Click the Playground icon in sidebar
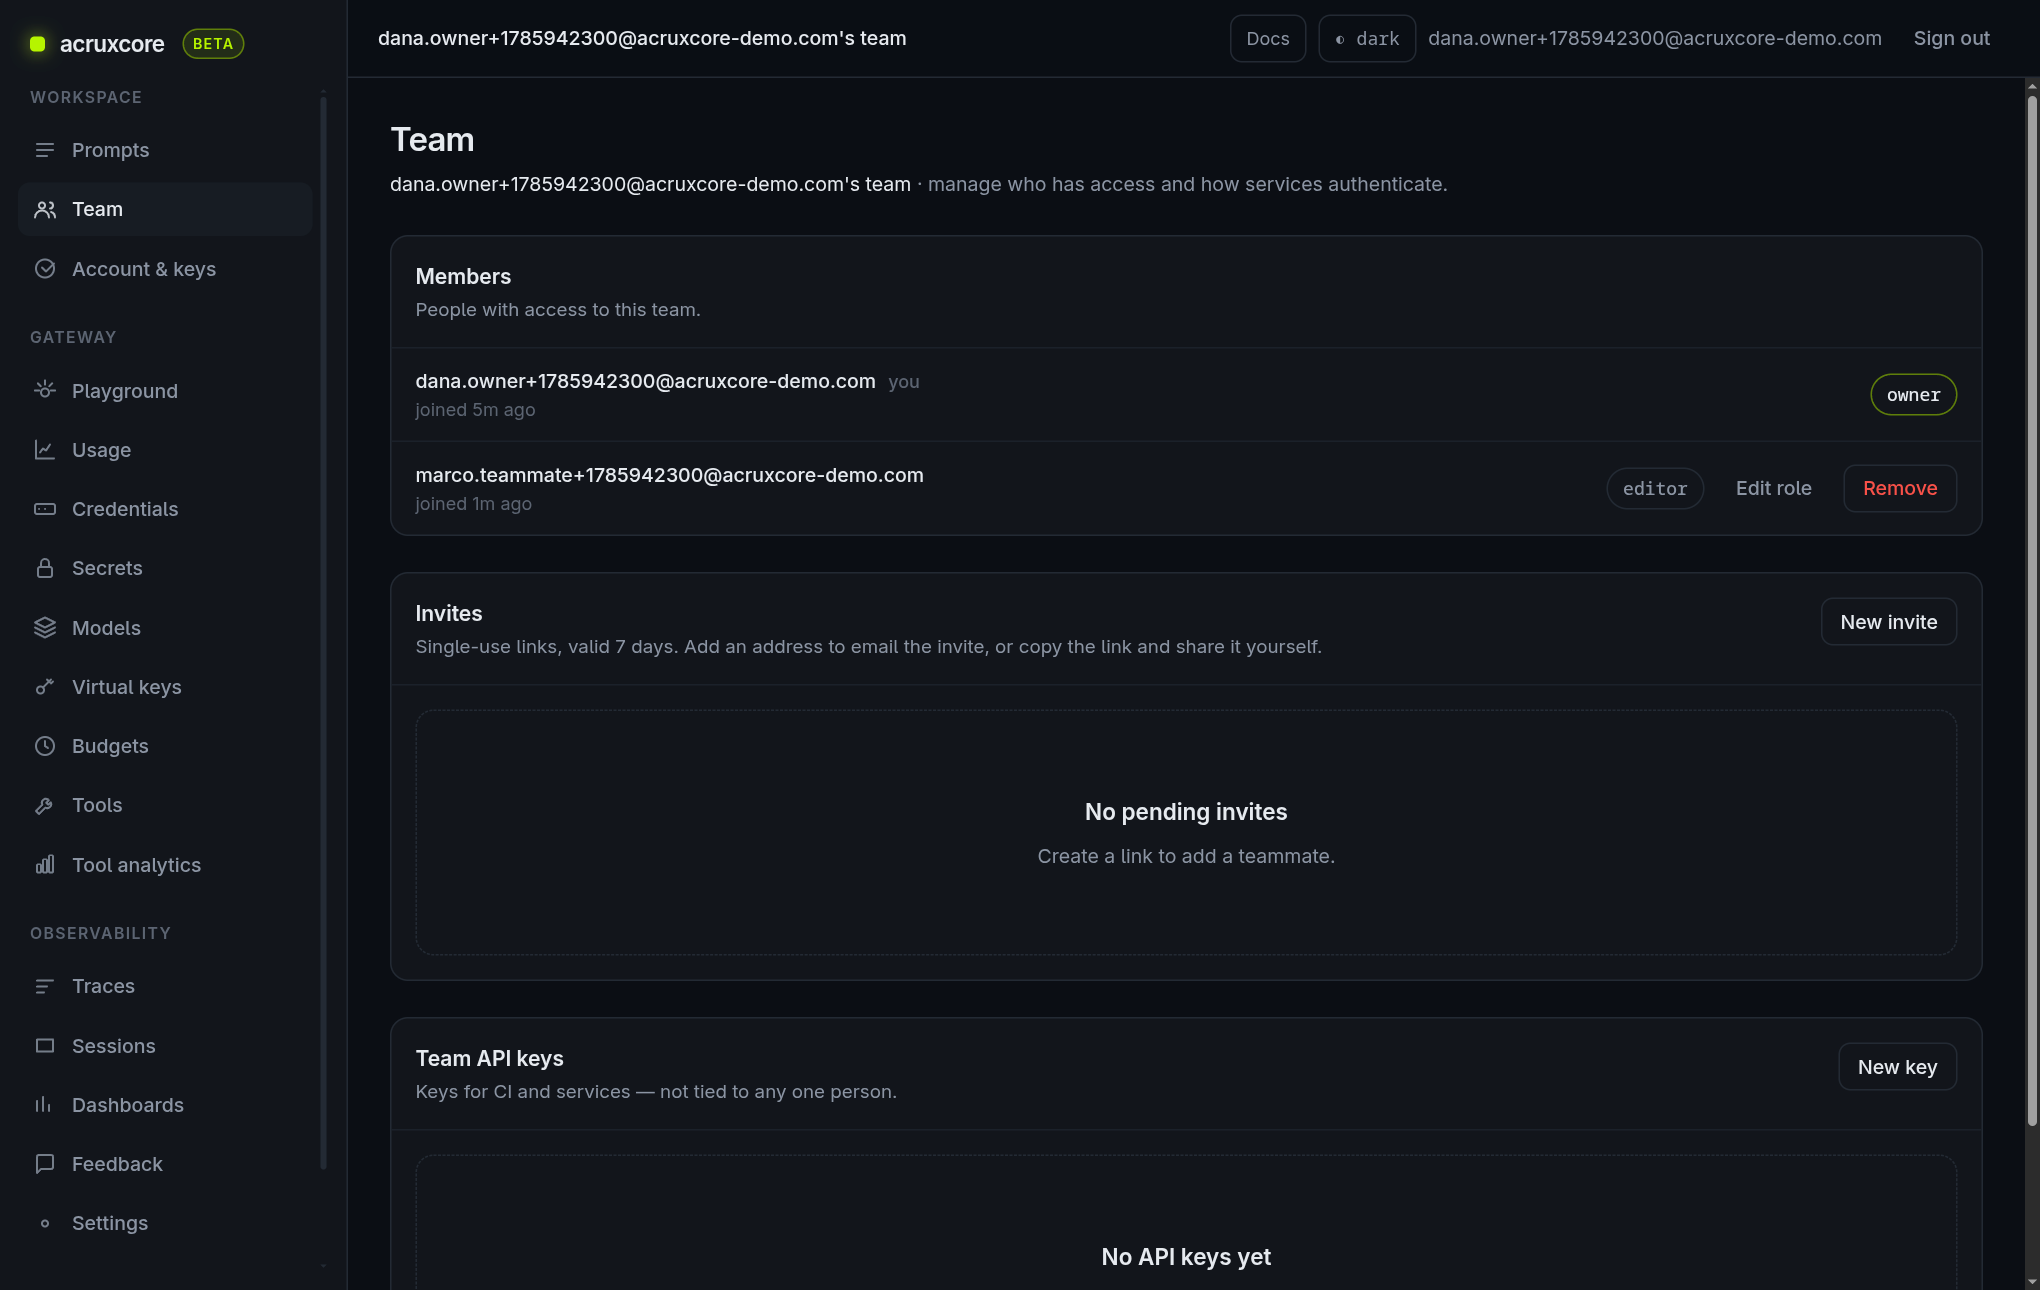This screenshot has width=2040, height=1290. point(44,390)
